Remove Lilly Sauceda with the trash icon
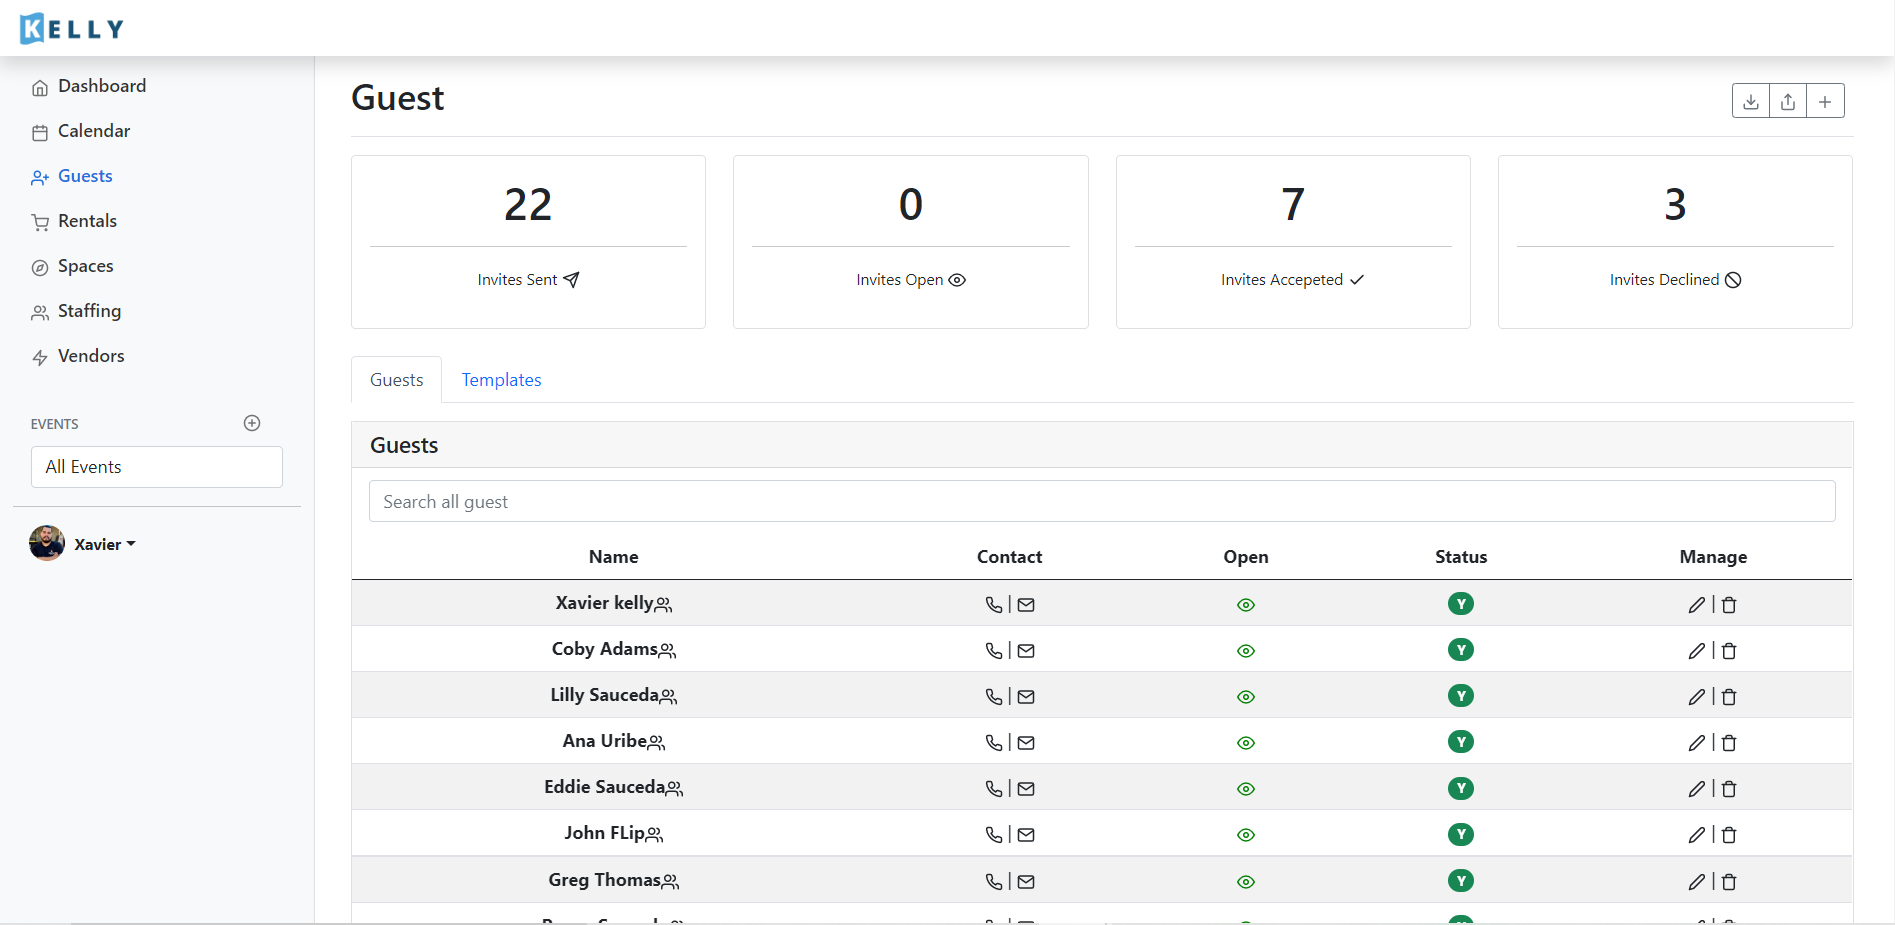 (x=1729, y=696)
